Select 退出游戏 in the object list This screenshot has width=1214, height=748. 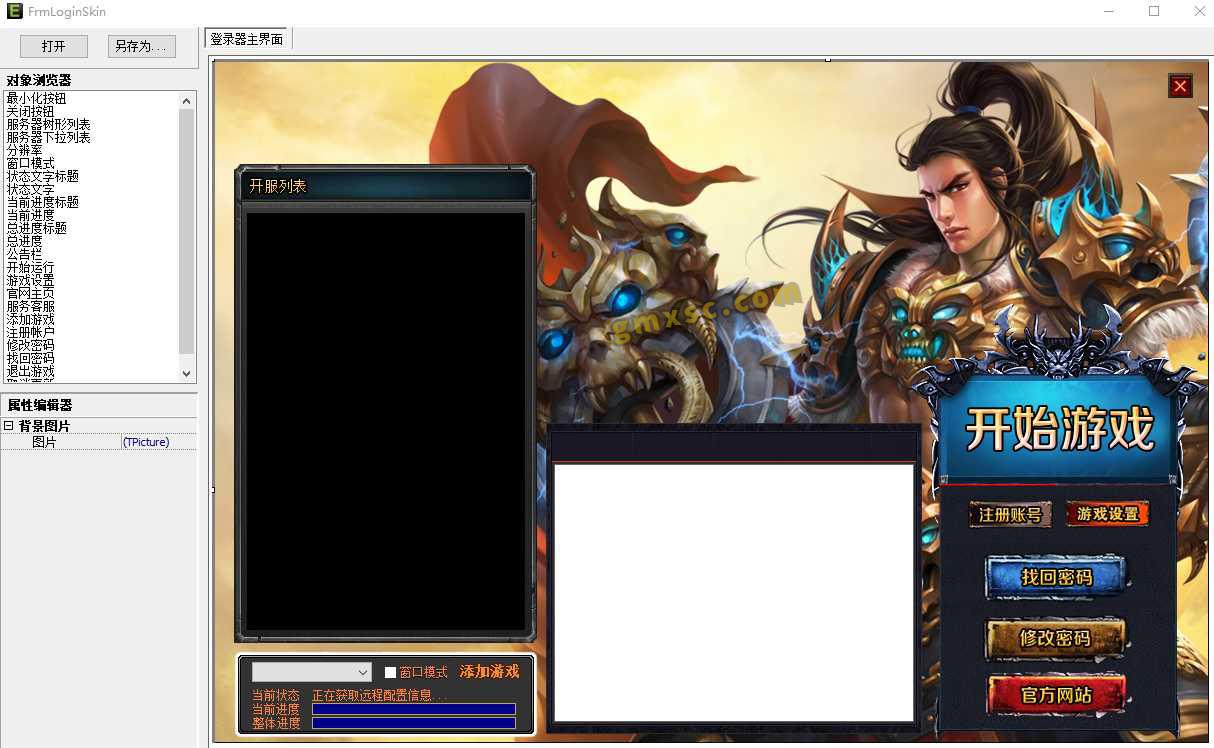point(30,371)
